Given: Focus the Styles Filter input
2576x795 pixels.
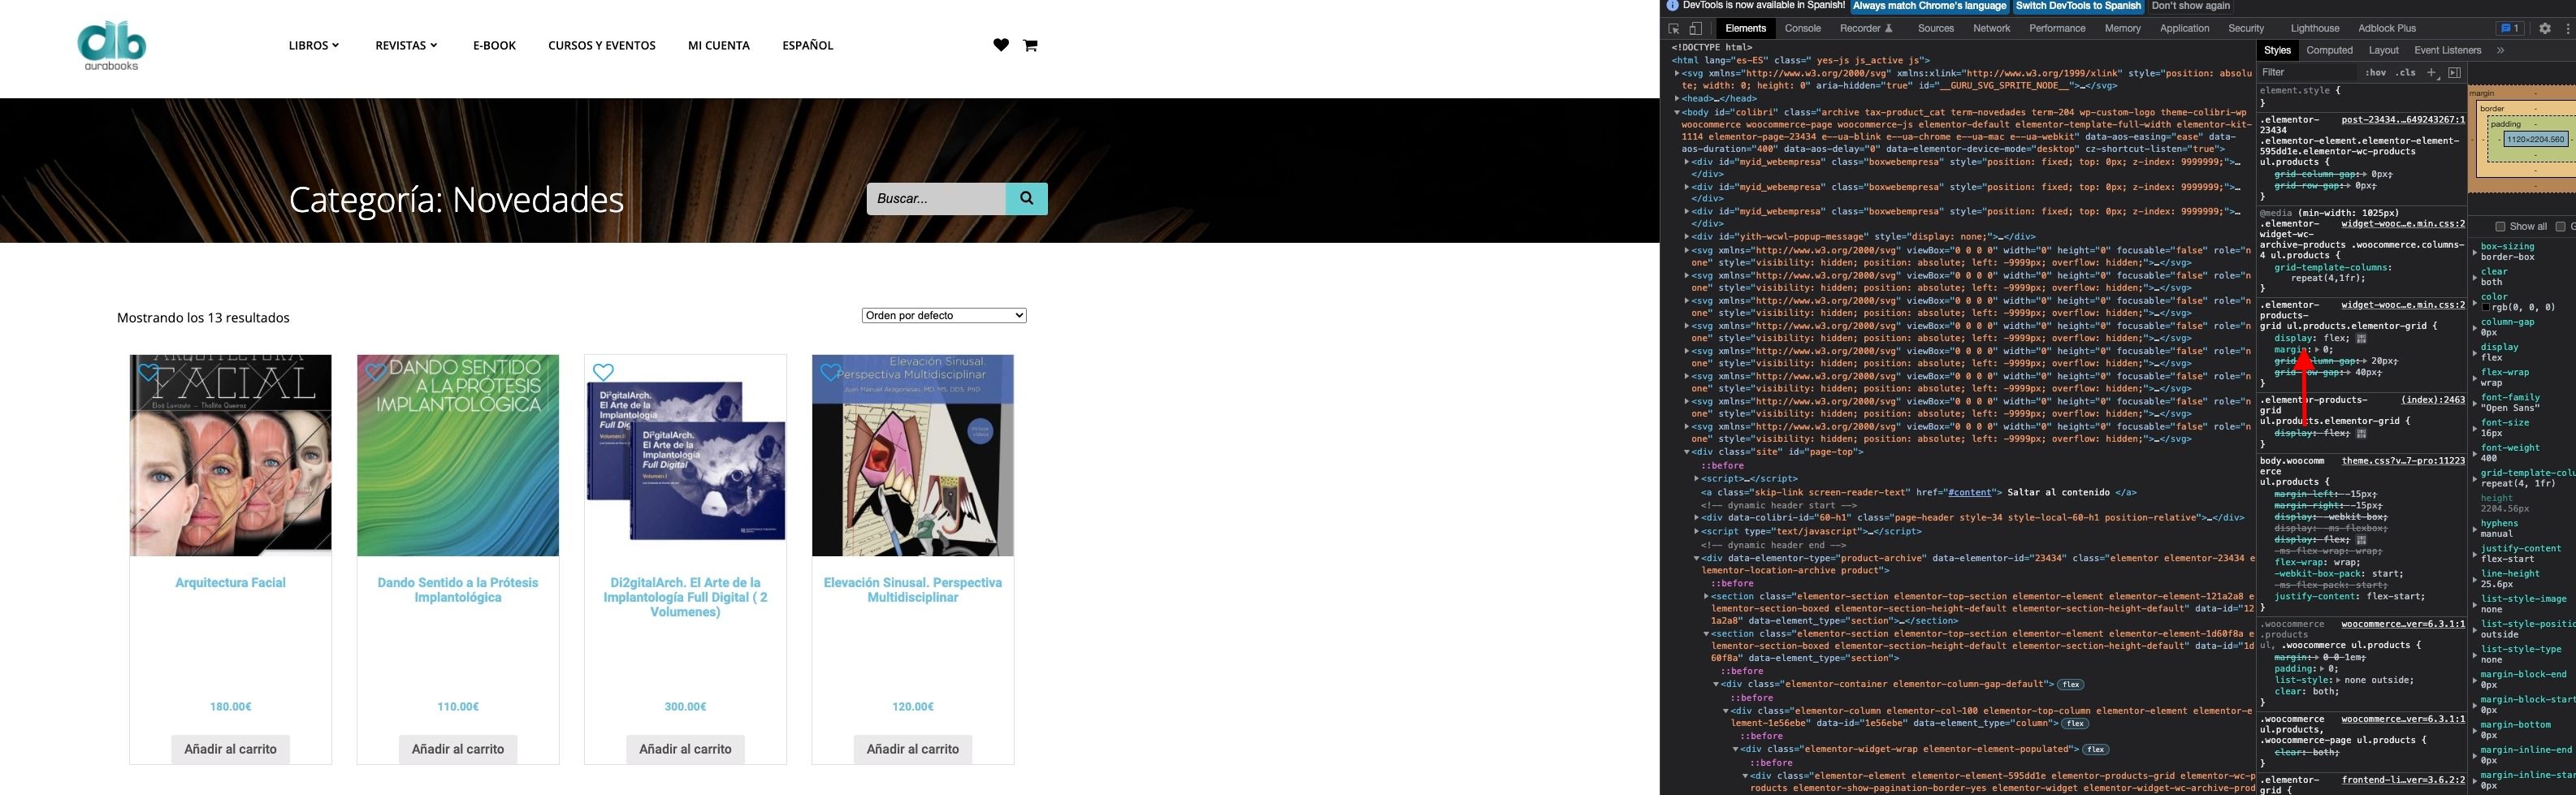Looking at the screenshot, I should [x=2309, y=73].
